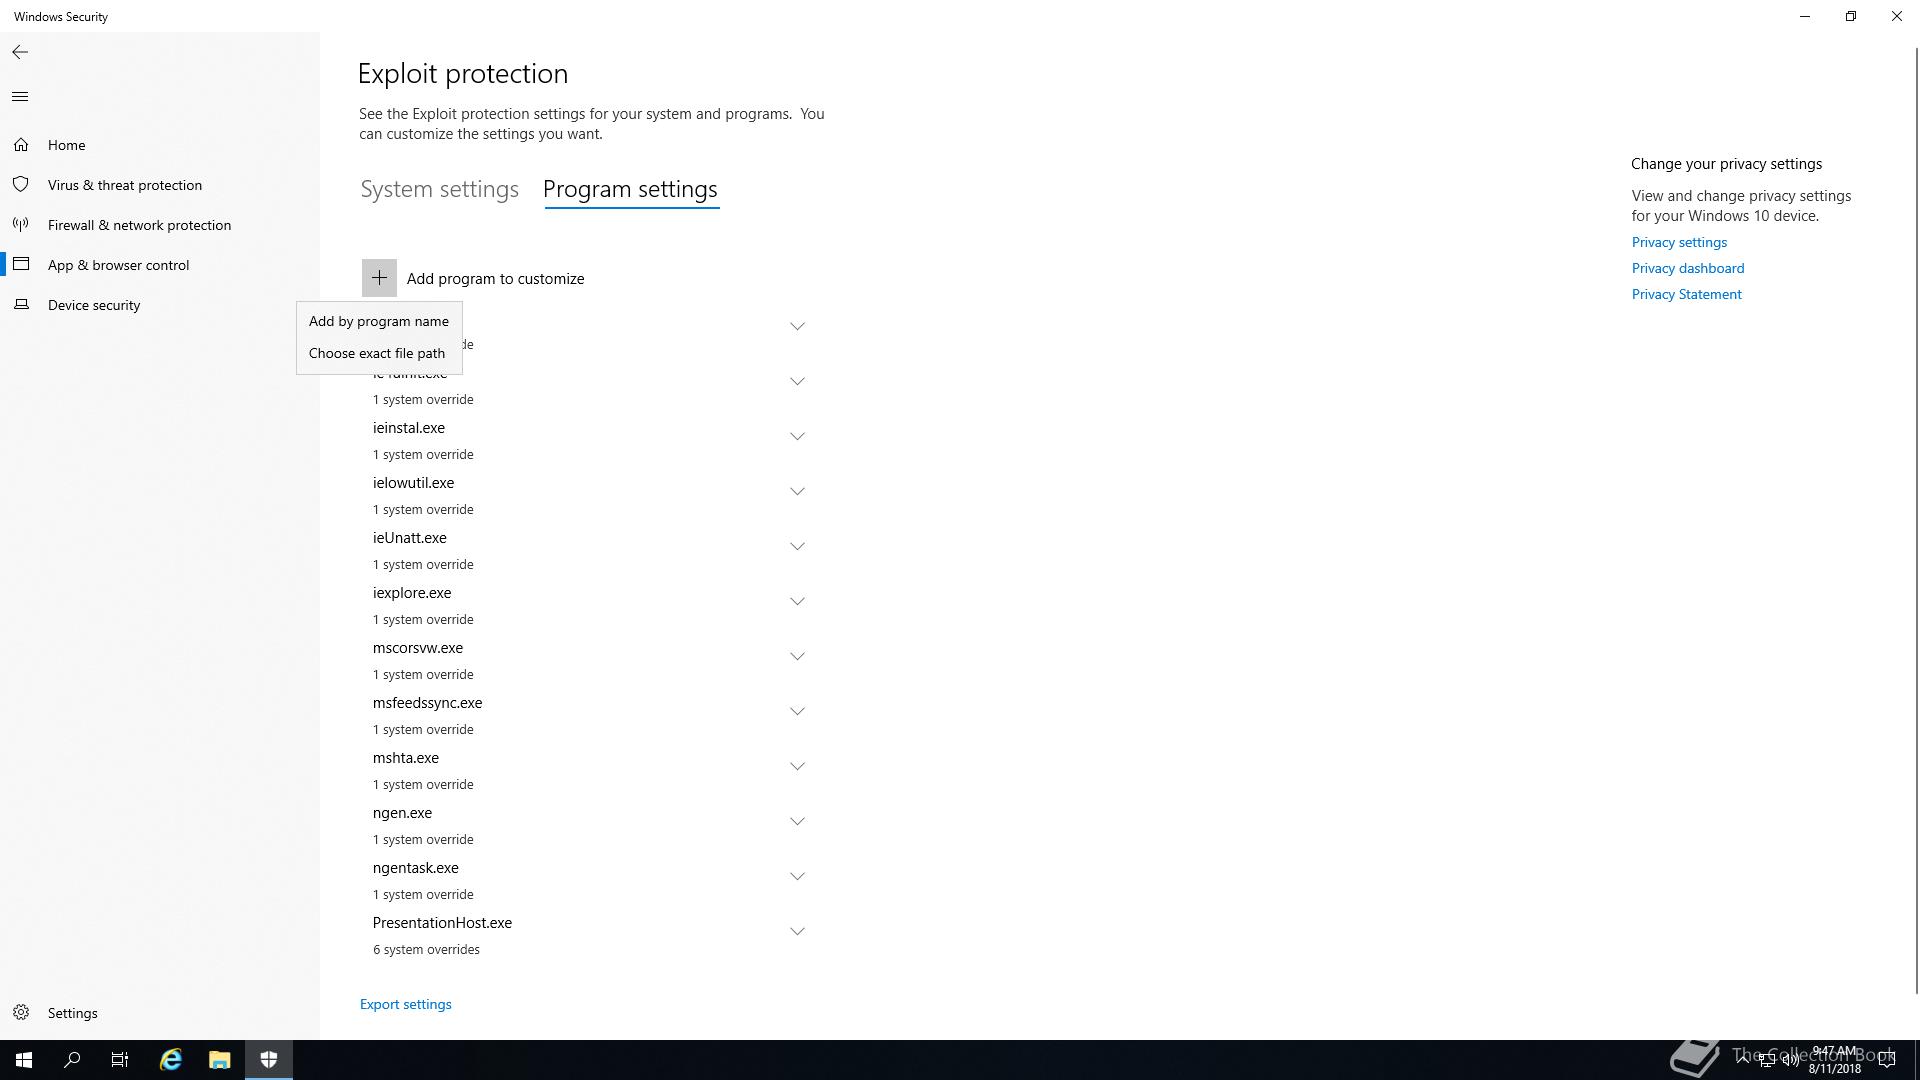Select the Program settings tab
Image resolution: width=1920 pixels, height=1080 pixels.
pos(630,189)
